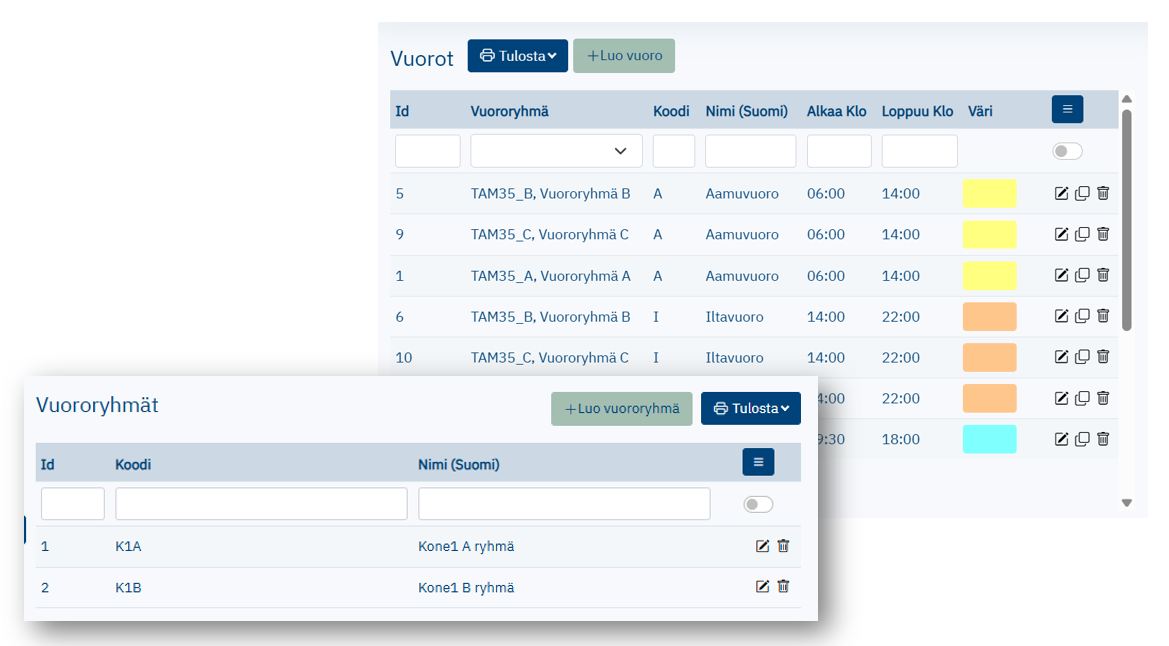Delete shift group K1B
Image resolution: width=1169 pixels, height=646 pixels.
[783, 586]
